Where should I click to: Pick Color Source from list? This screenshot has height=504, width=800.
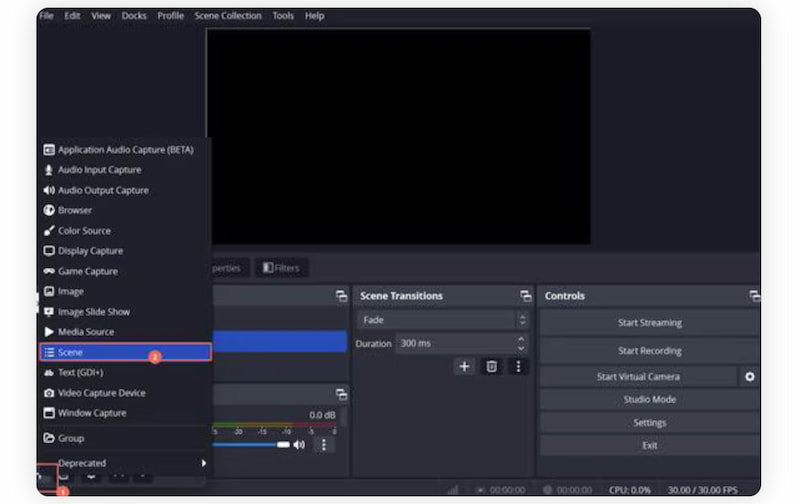(125, 231)
